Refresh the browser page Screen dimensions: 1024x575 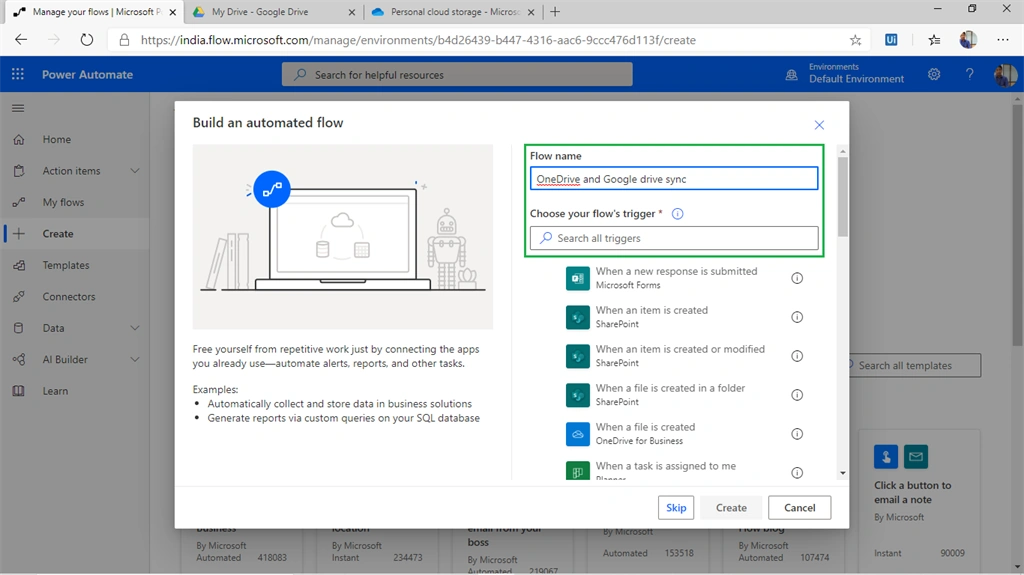pos(86,40)
